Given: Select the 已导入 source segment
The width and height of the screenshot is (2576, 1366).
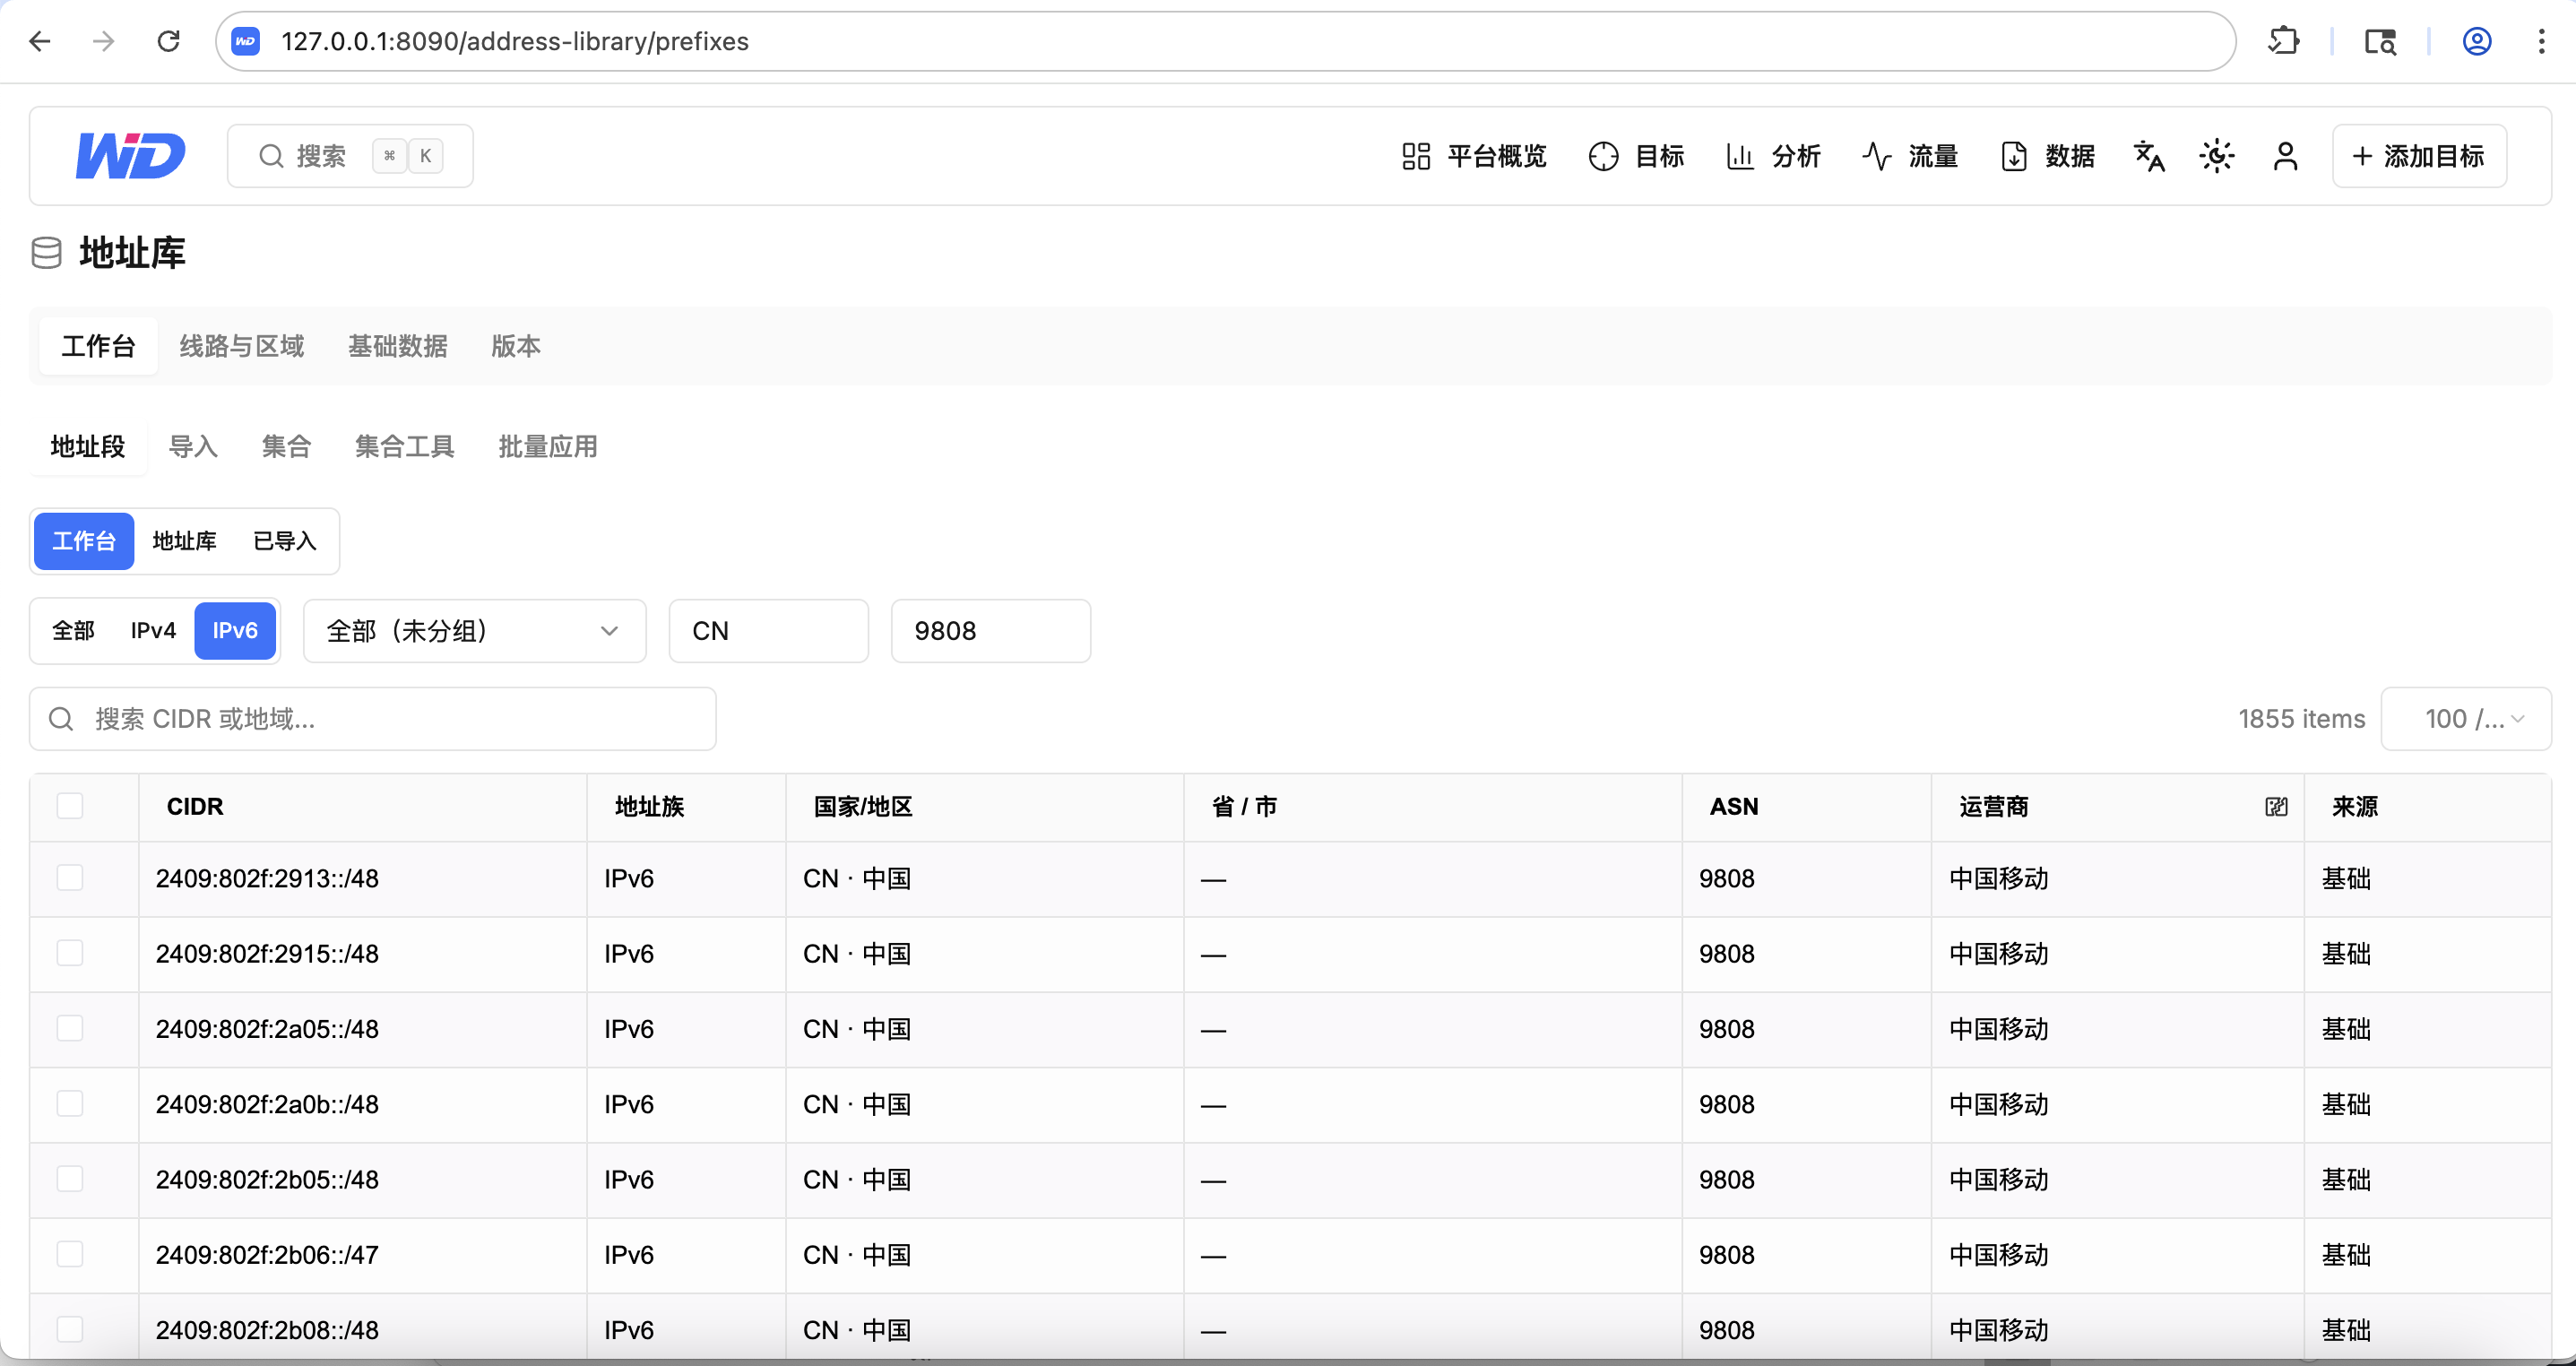Looking at the screenshot, I should click(x=285, y=541).
